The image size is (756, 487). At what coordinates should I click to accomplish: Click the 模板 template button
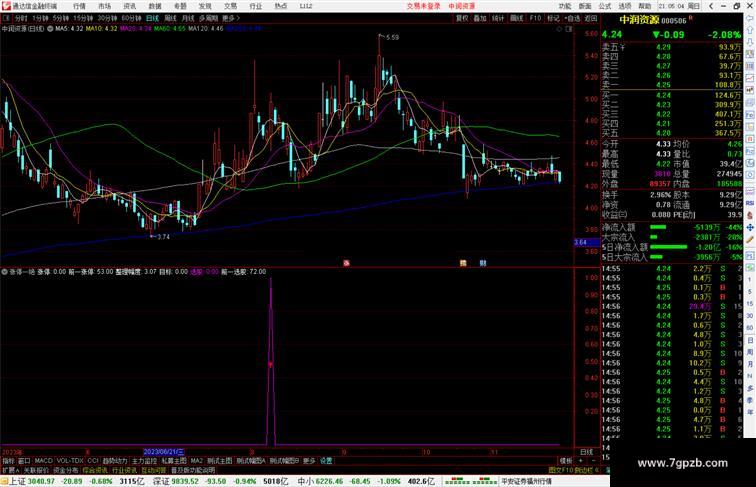[x=566, y=461]
